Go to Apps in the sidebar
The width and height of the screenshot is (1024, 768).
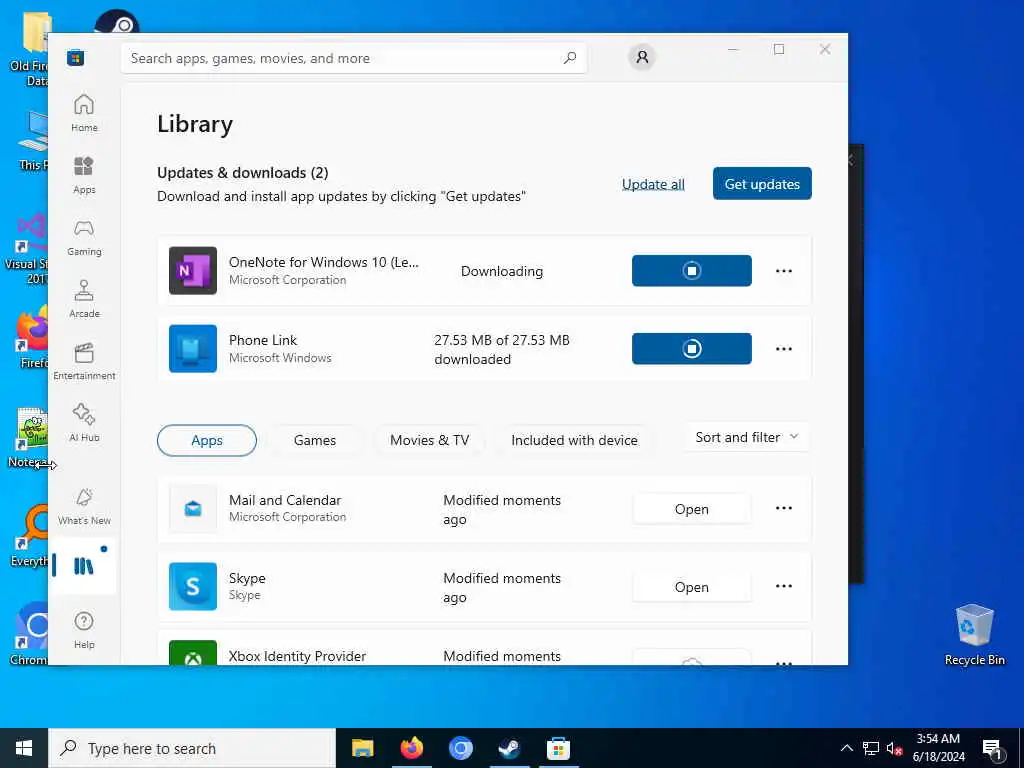coord(84,175)
